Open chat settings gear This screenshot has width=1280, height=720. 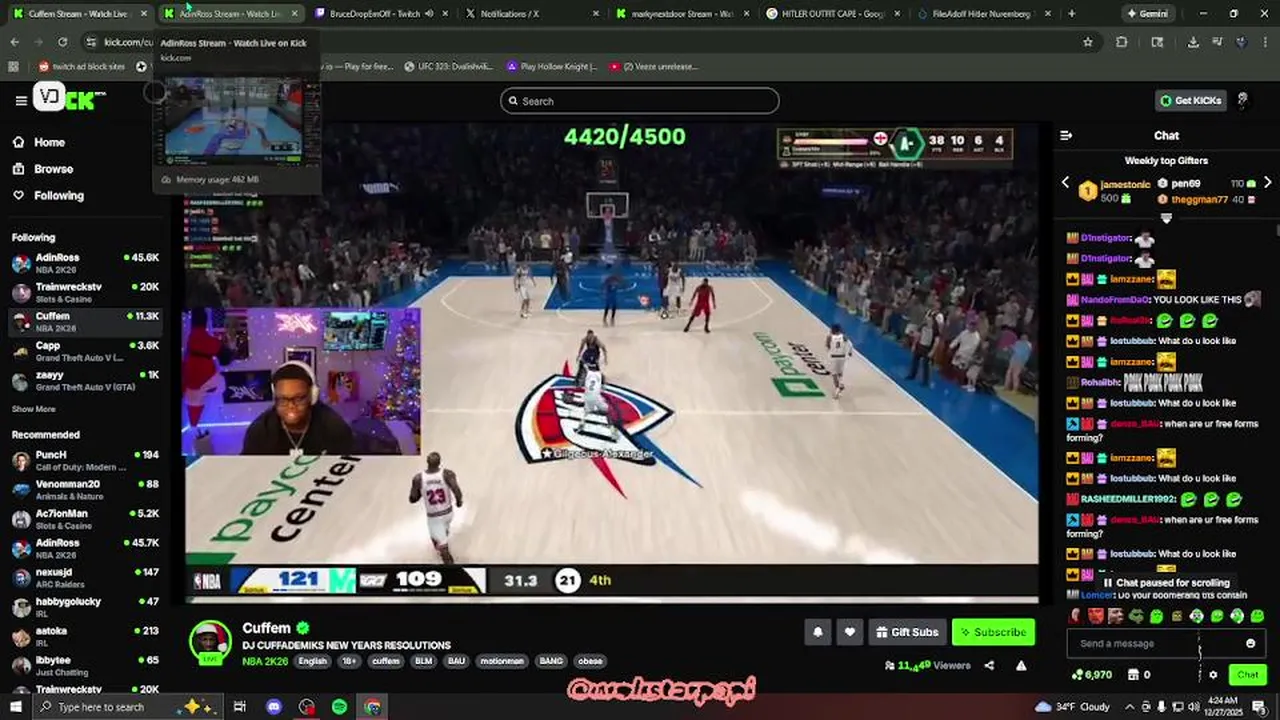[x=1213, y=675]
